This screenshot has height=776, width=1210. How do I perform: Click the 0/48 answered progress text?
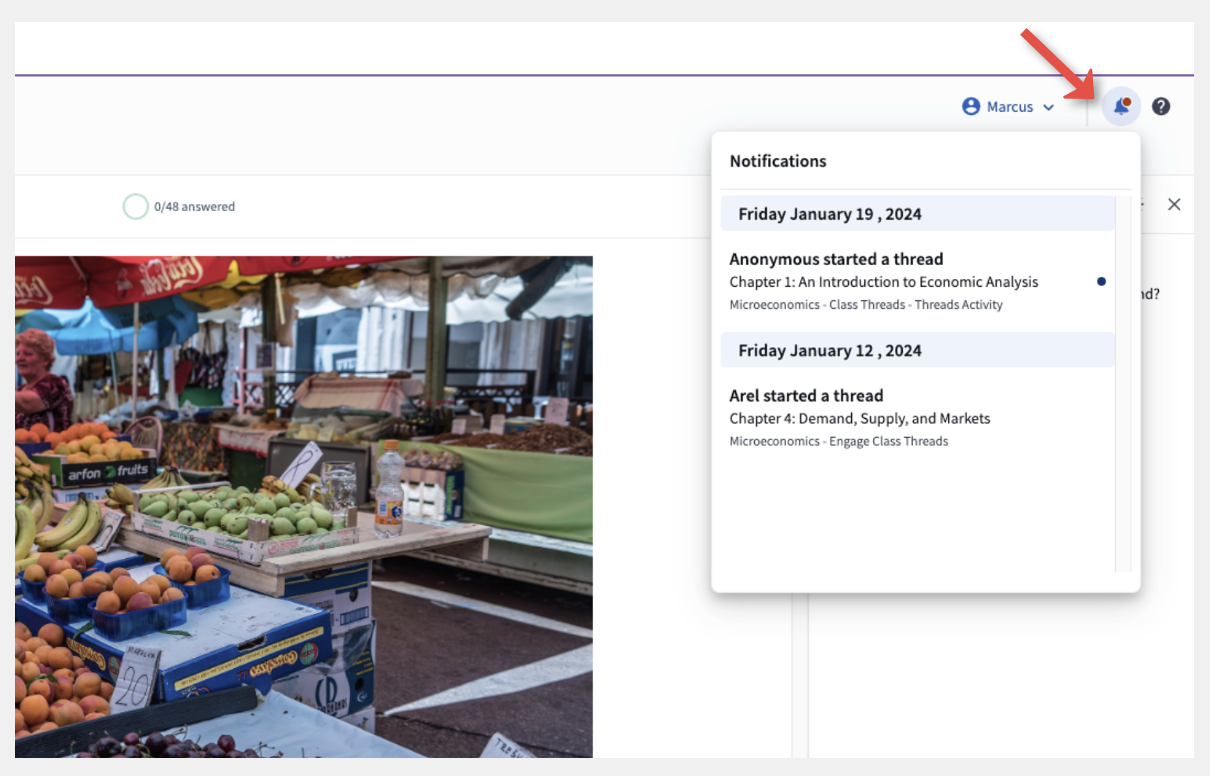point(194,207)
